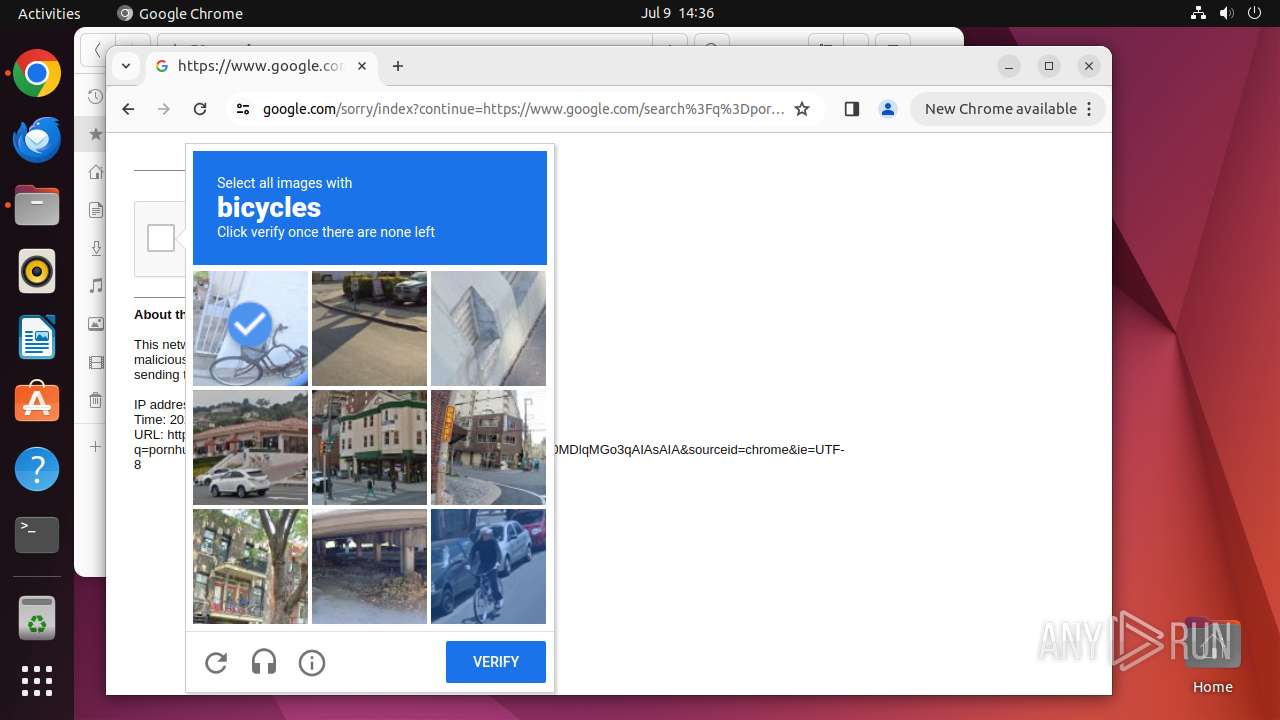Image resolution: width=1280 pixels, height=720 pixels.
Task: Click back chevron in background Files window
Action: [x=96, y=49]
